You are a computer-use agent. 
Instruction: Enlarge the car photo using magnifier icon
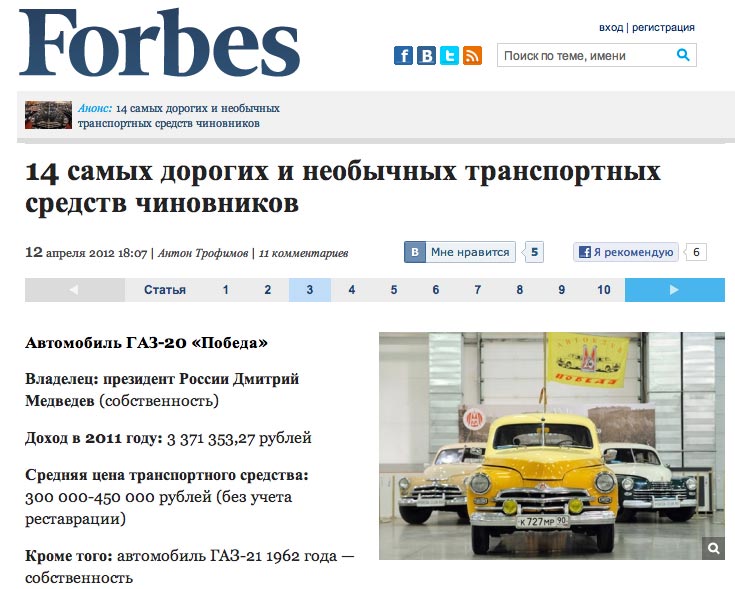pyautogui.click(x=713, y=548)
